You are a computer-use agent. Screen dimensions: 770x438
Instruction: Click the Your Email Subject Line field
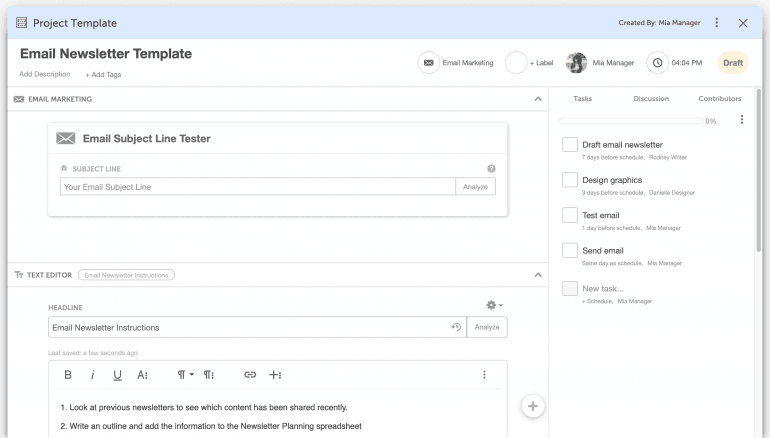coord(257,187)
